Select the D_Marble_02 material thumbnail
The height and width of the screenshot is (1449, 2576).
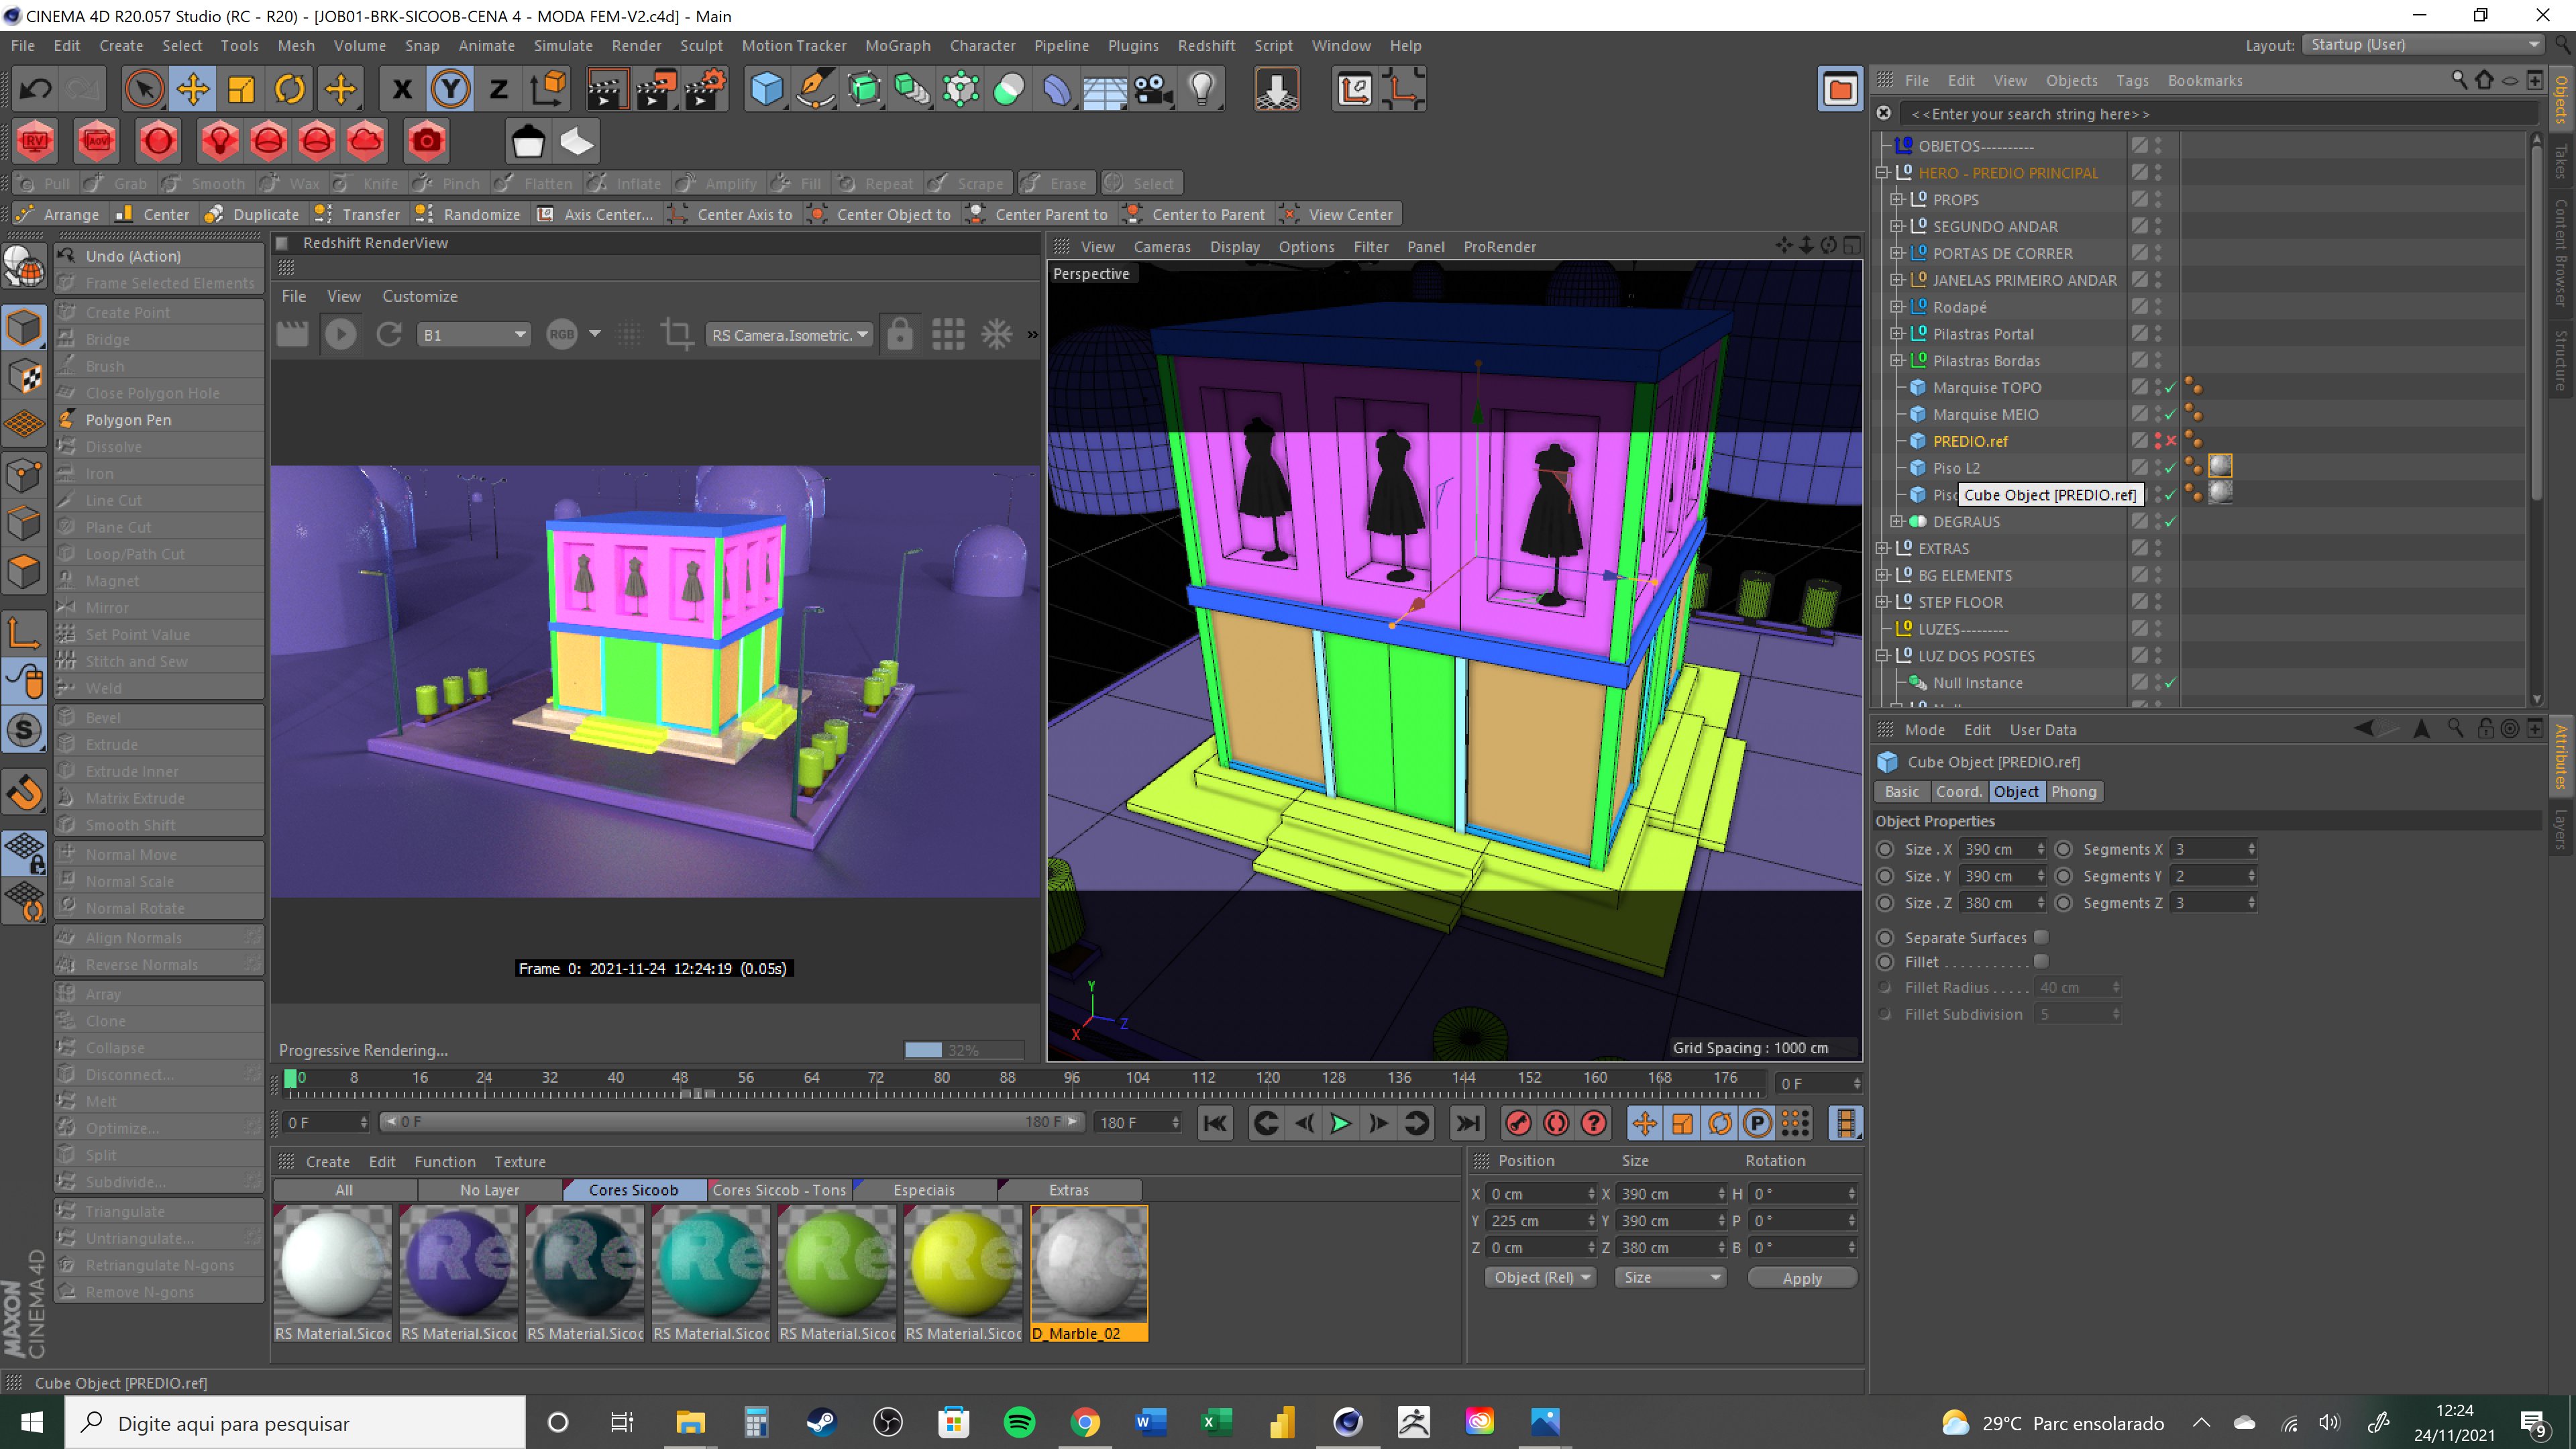(x=1089, y=1265)
